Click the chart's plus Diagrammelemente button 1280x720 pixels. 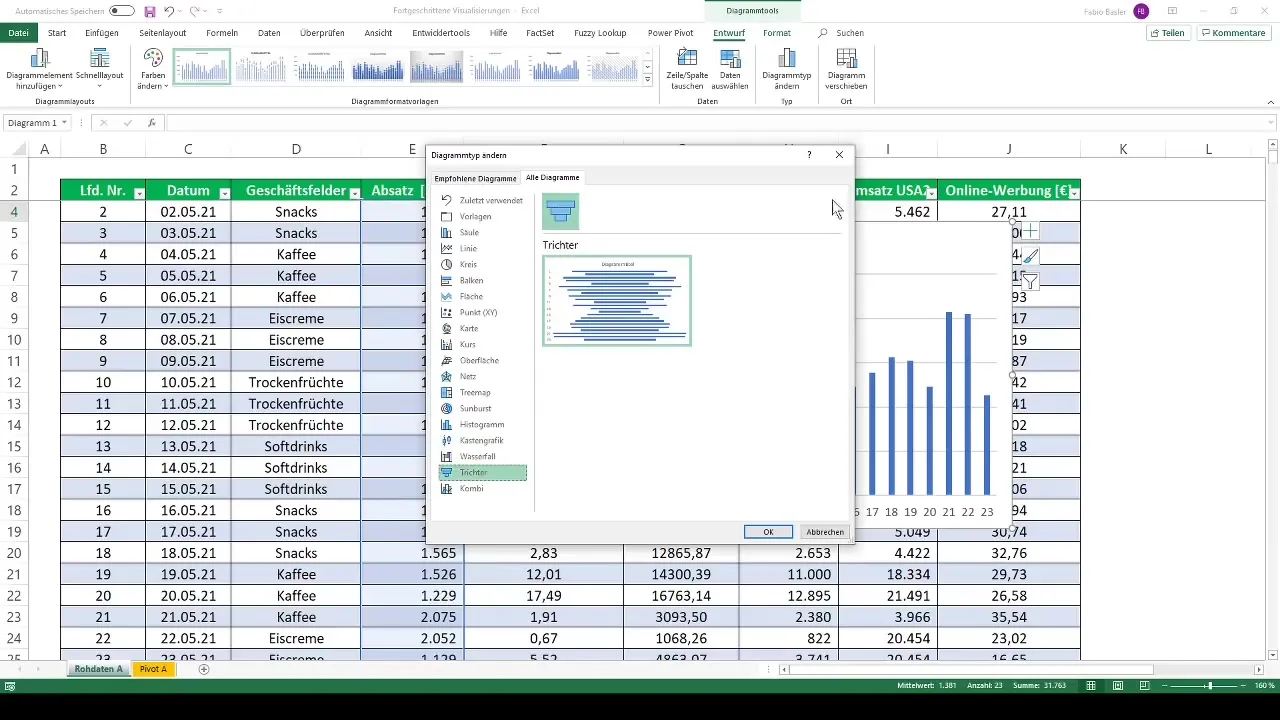pyautogui.click(x=1030, y=231)
